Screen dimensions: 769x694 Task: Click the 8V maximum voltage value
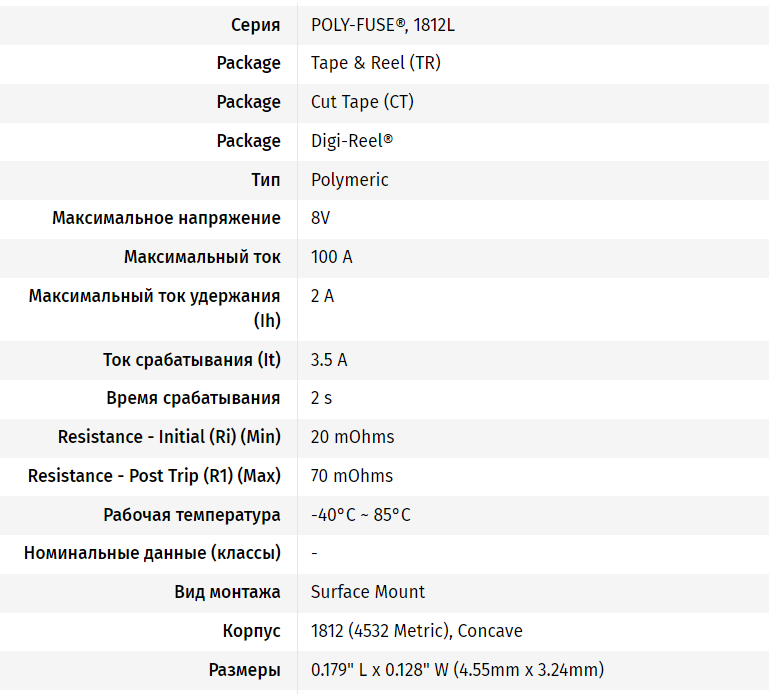320,218
